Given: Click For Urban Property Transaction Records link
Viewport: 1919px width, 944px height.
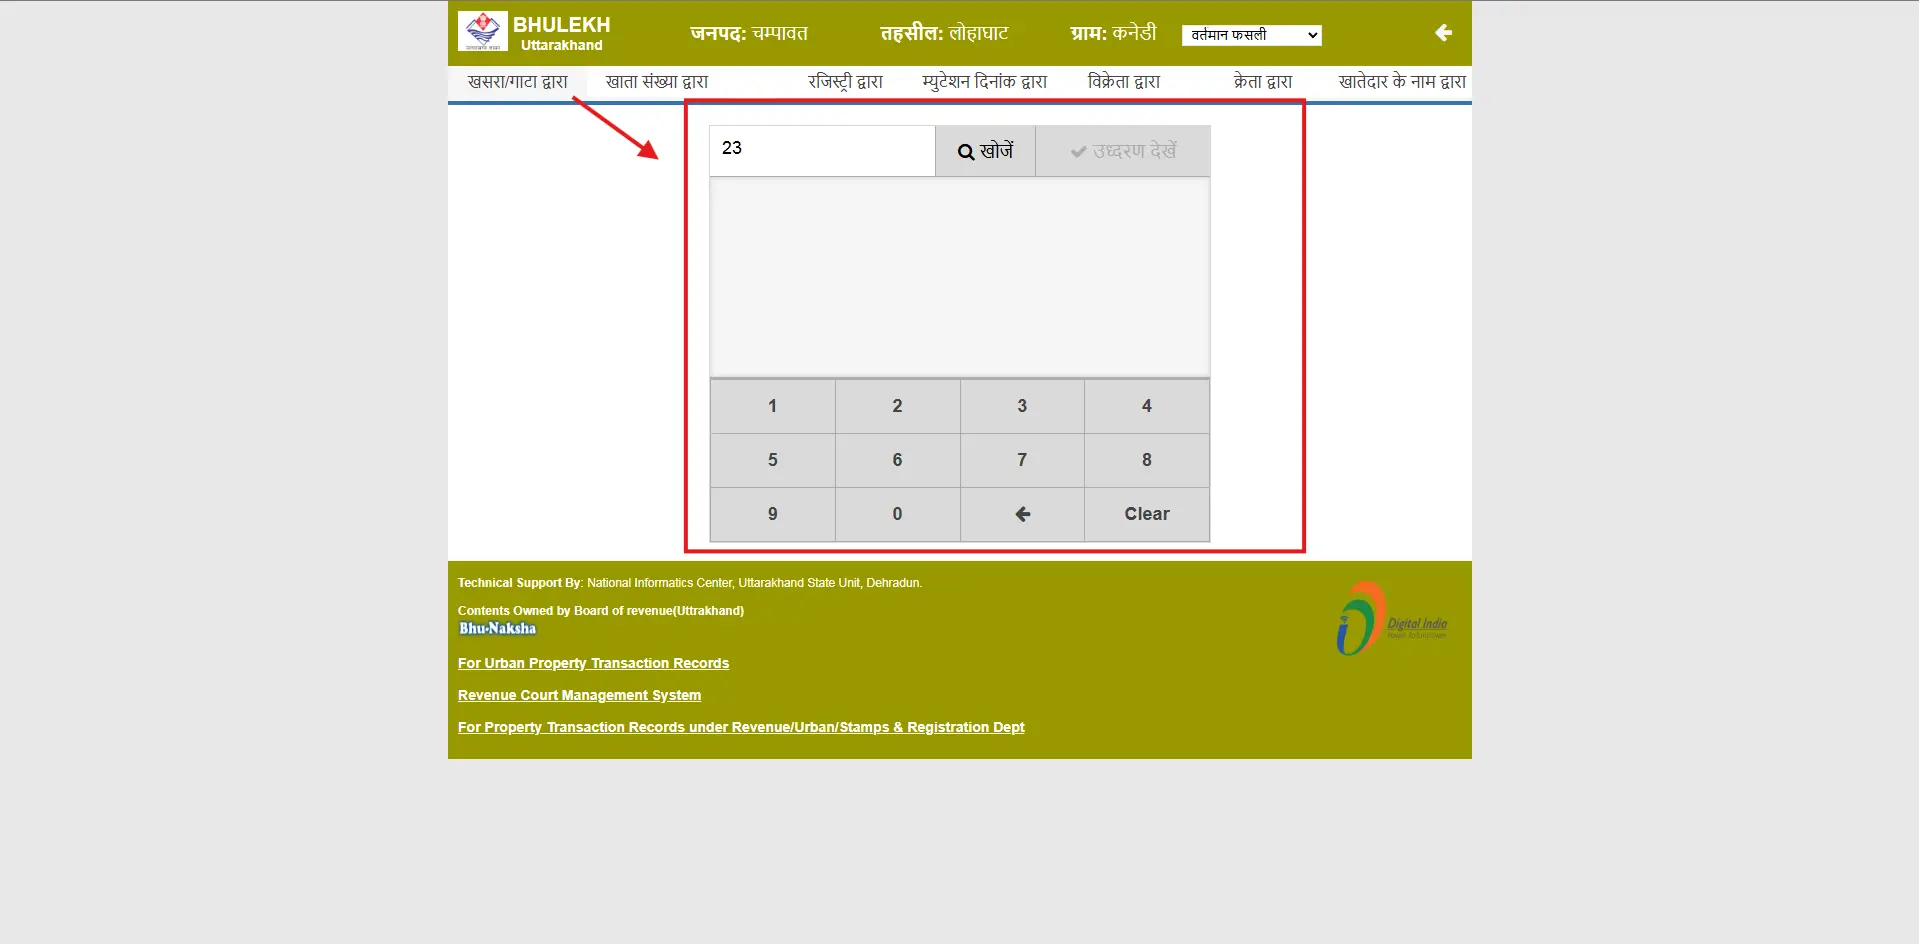Looking at the screenshot, I should [593, 663].
